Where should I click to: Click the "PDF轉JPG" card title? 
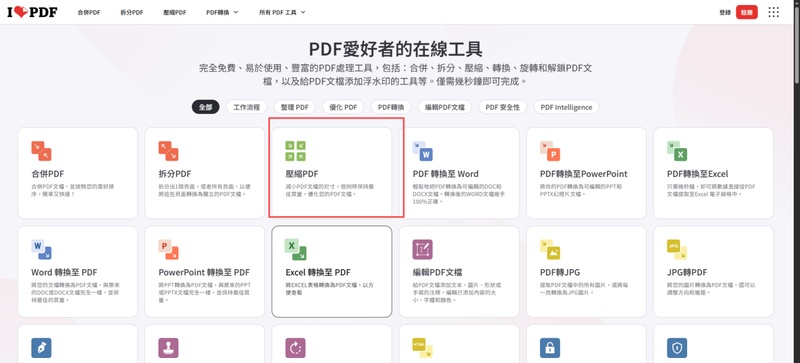(x=560, y=272)
